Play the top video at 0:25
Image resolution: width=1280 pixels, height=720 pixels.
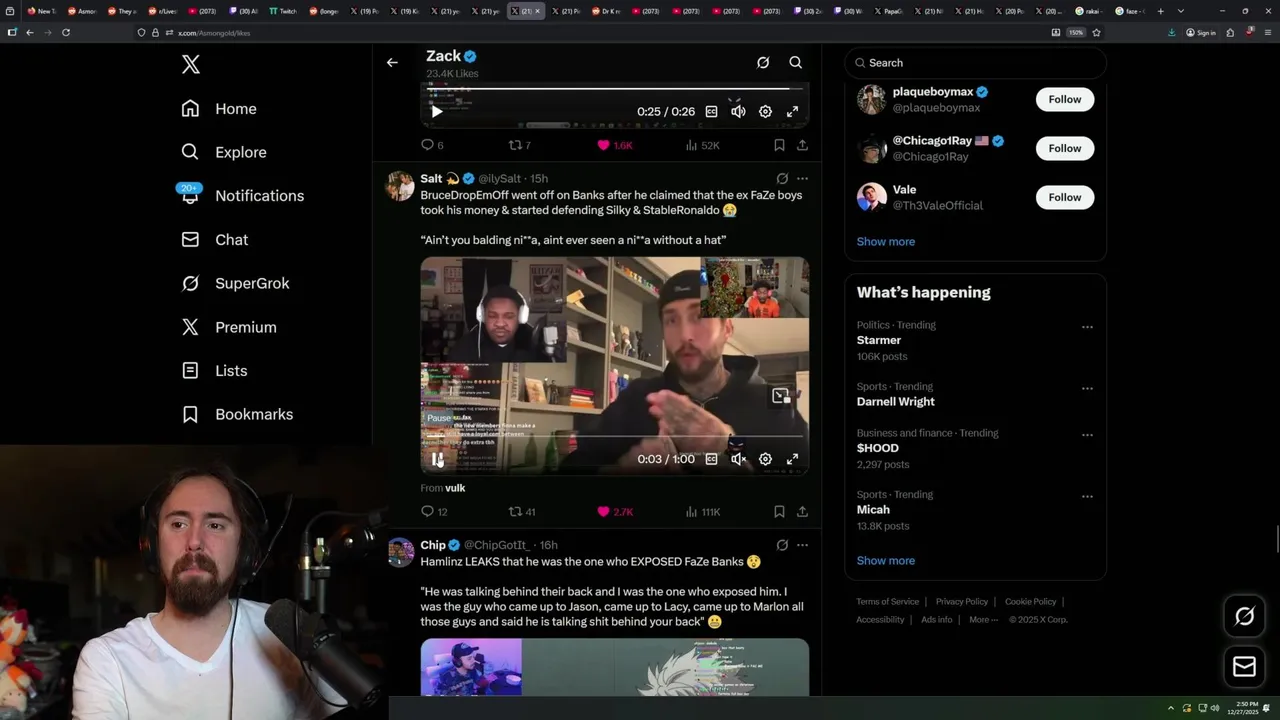(x=437, y=112)
